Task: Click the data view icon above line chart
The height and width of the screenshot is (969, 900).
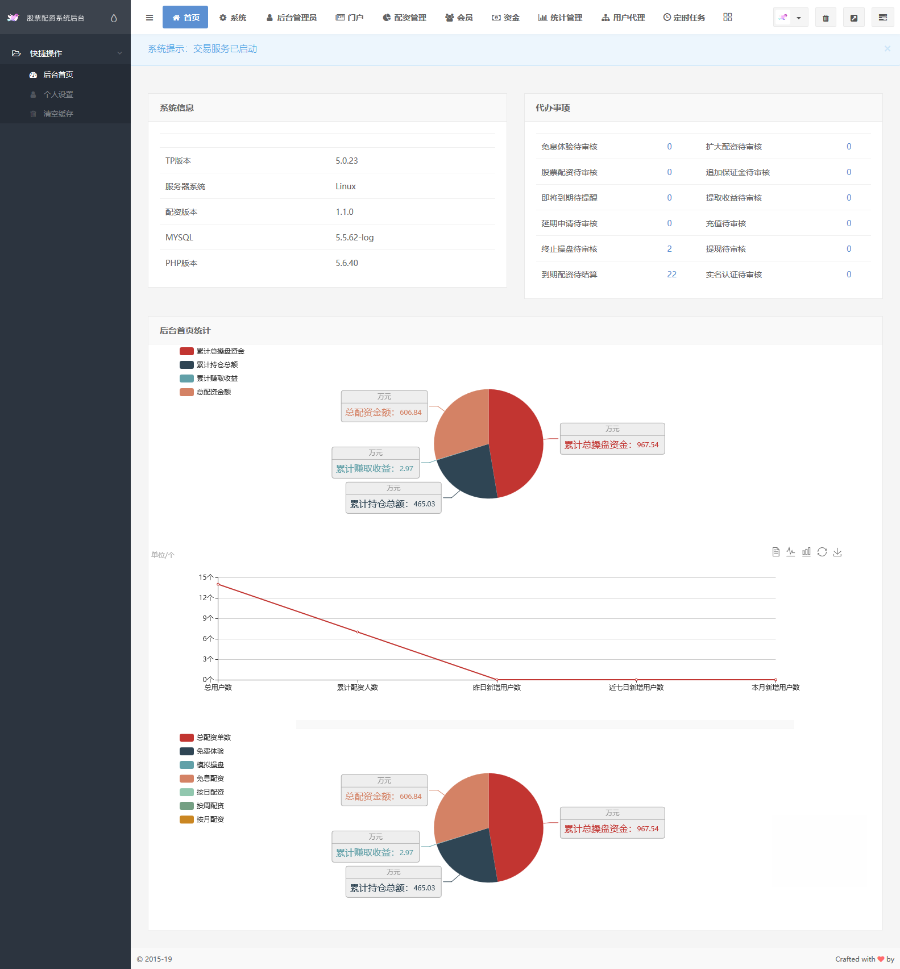Action: (x=775, y=551)
